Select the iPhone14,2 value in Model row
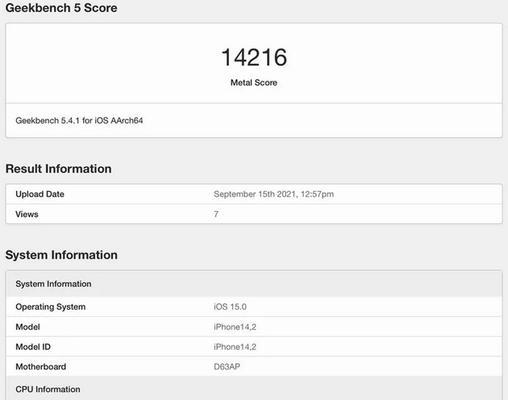 pyautogui.click(x=235, y=327)
